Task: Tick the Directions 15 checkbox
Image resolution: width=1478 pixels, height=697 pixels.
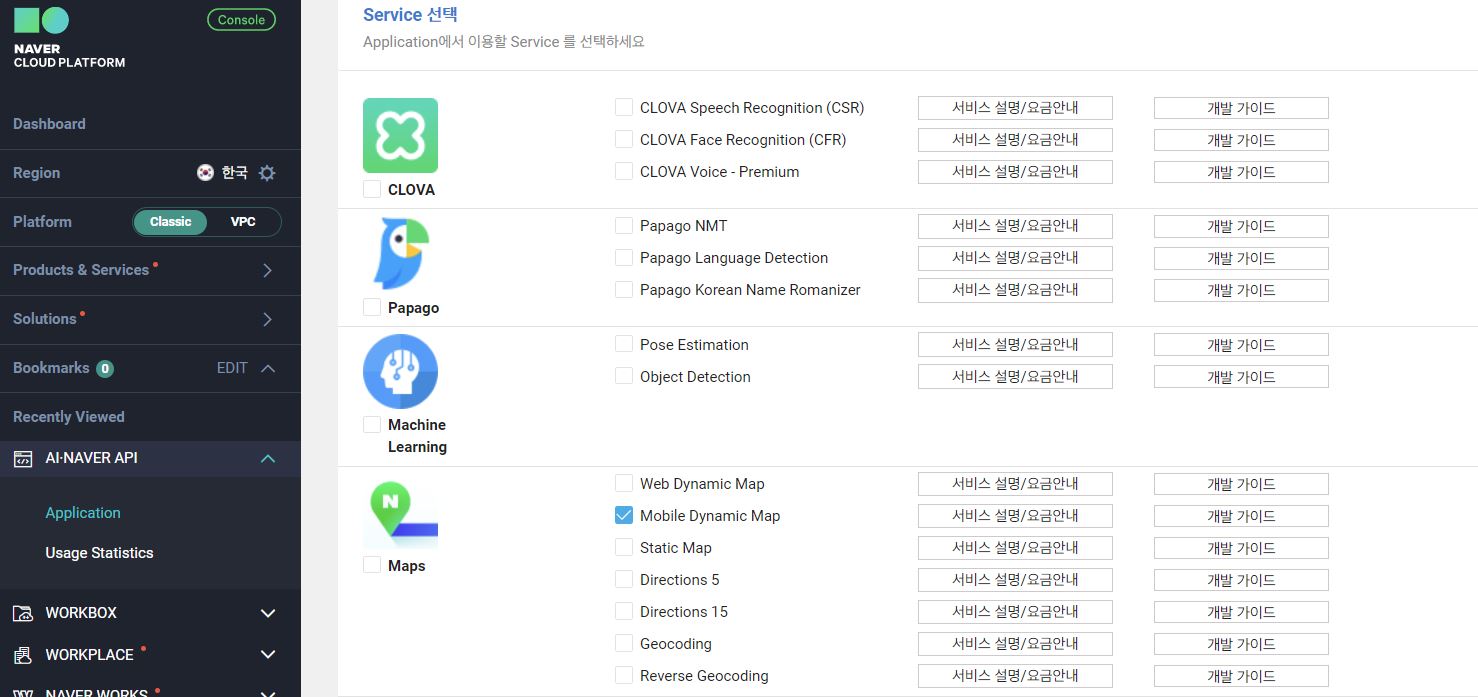Action: (624, 611)
